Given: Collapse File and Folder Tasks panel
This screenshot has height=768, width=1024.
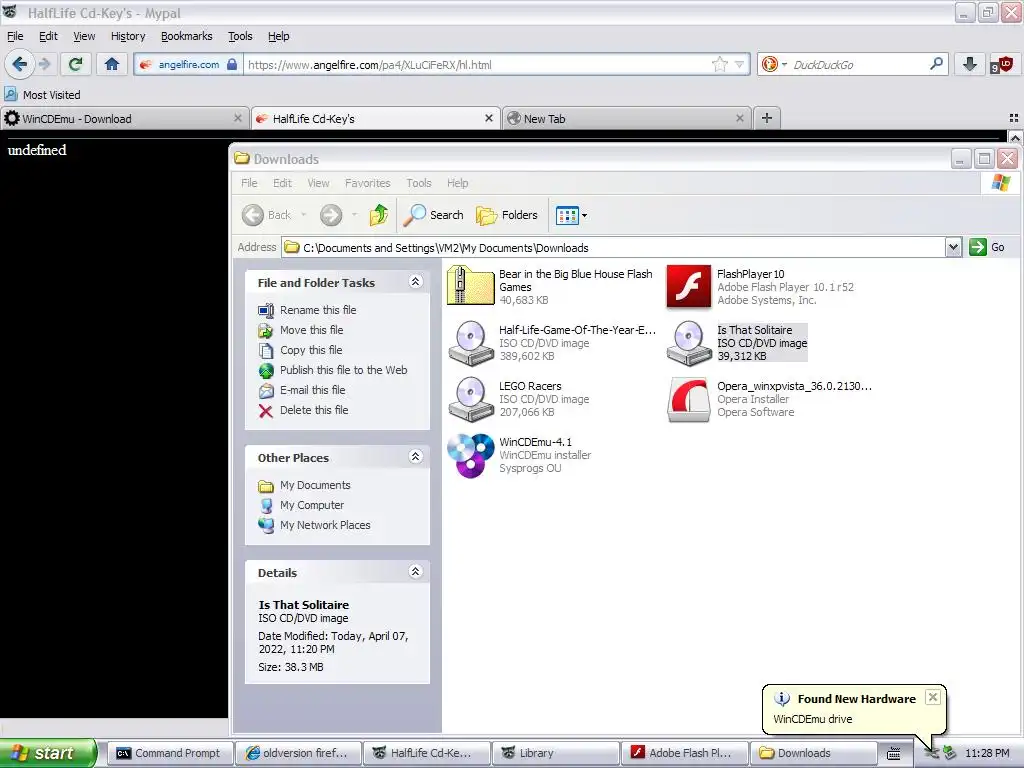Looking at the screenshot, I should pos(415,281).
